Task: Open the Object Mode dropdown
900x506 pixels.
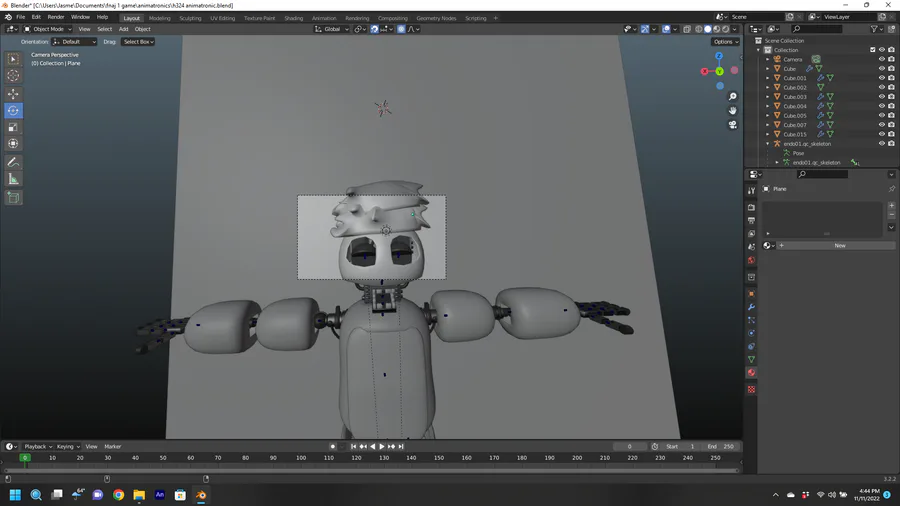Action: click(x=48, y=29)
